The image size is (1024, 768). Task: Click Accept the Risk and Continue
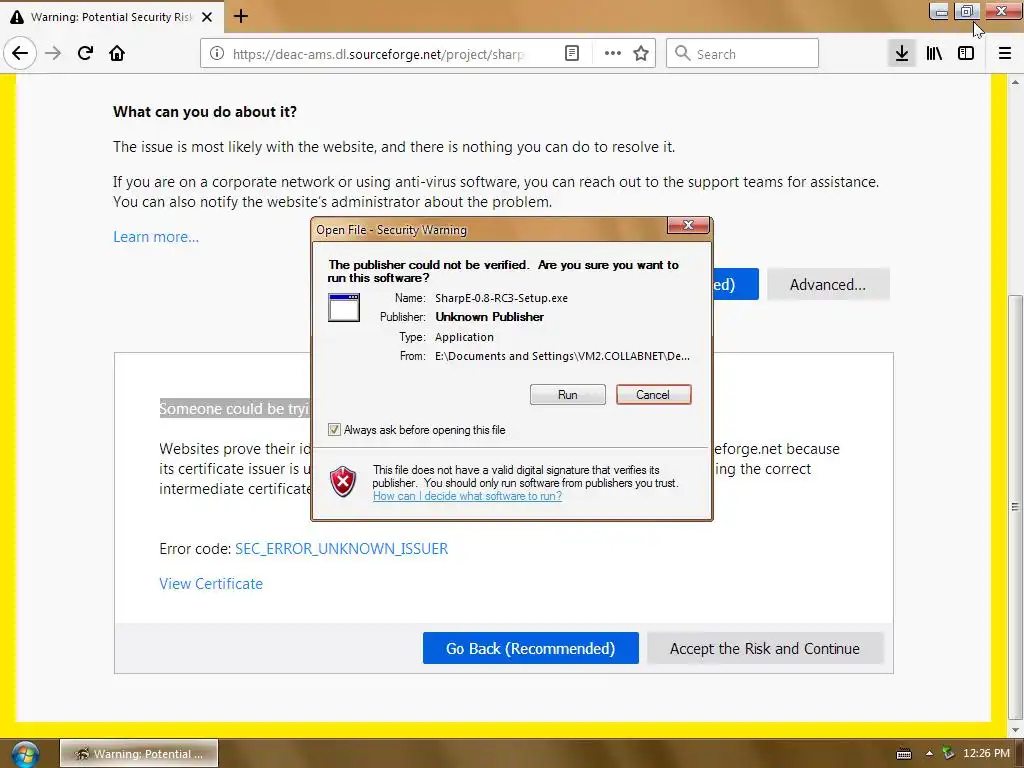tap(765, 648)
